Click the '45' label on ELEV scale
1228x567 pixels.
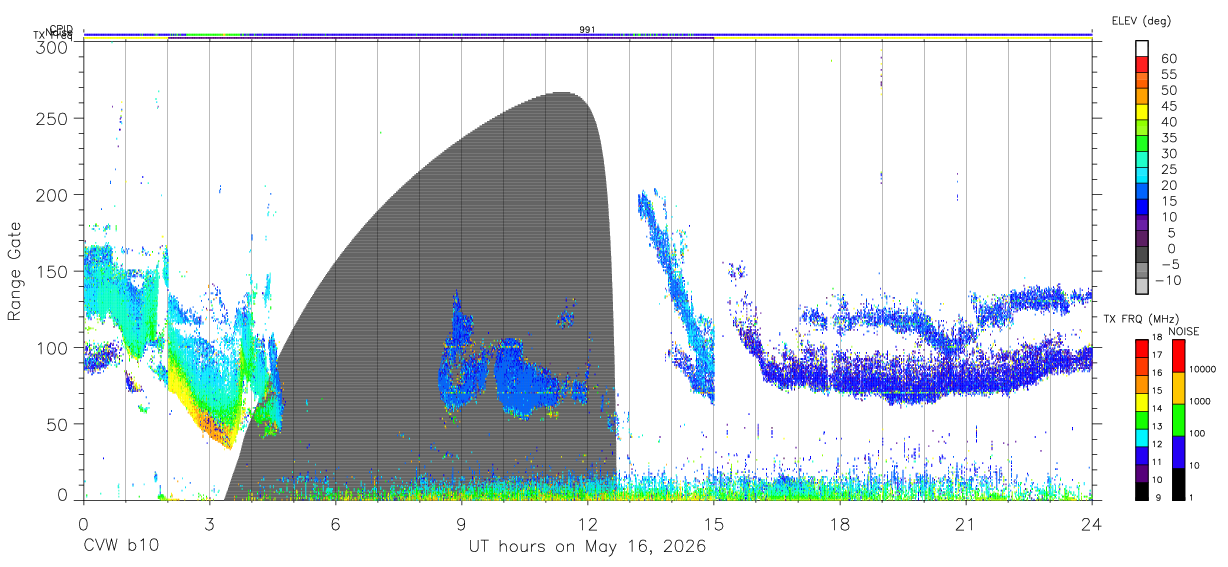coord(1169,106)
